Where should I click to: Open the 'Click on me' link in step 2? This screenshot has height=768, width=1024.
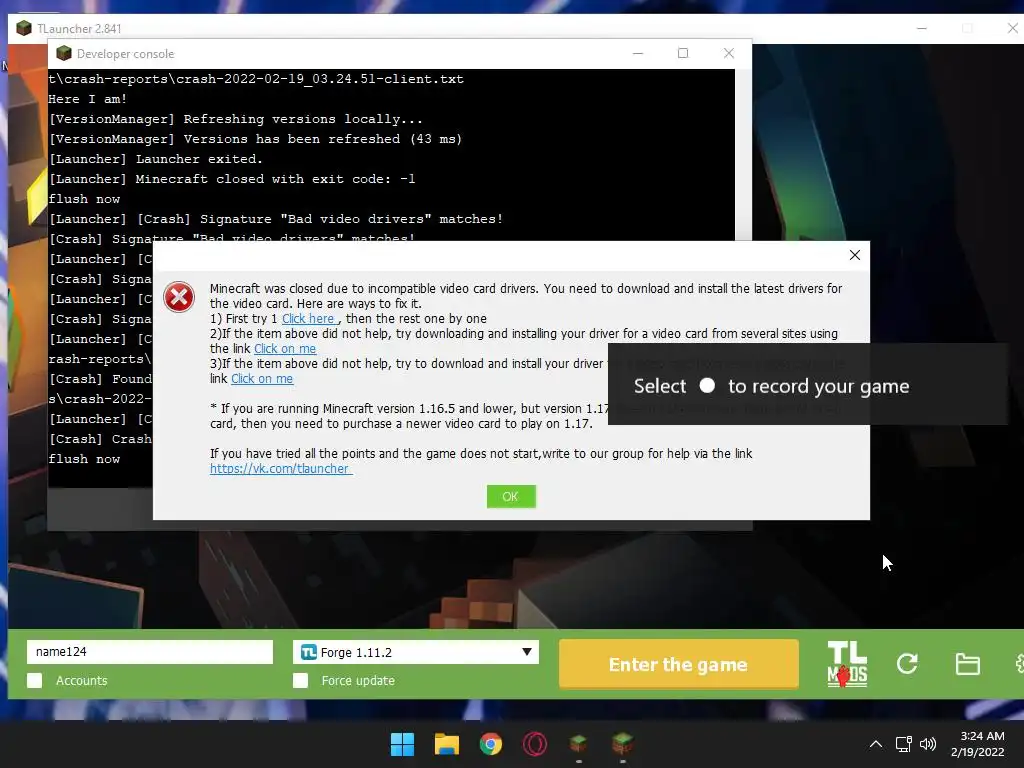pos(285,349)
